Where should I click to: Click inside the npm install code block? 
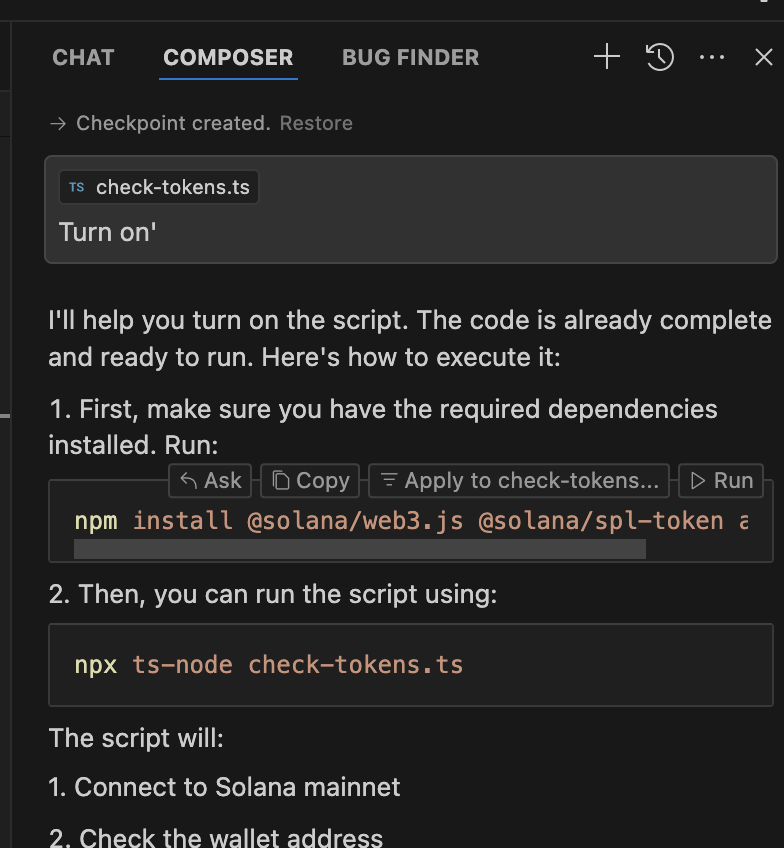coord(410,521)
